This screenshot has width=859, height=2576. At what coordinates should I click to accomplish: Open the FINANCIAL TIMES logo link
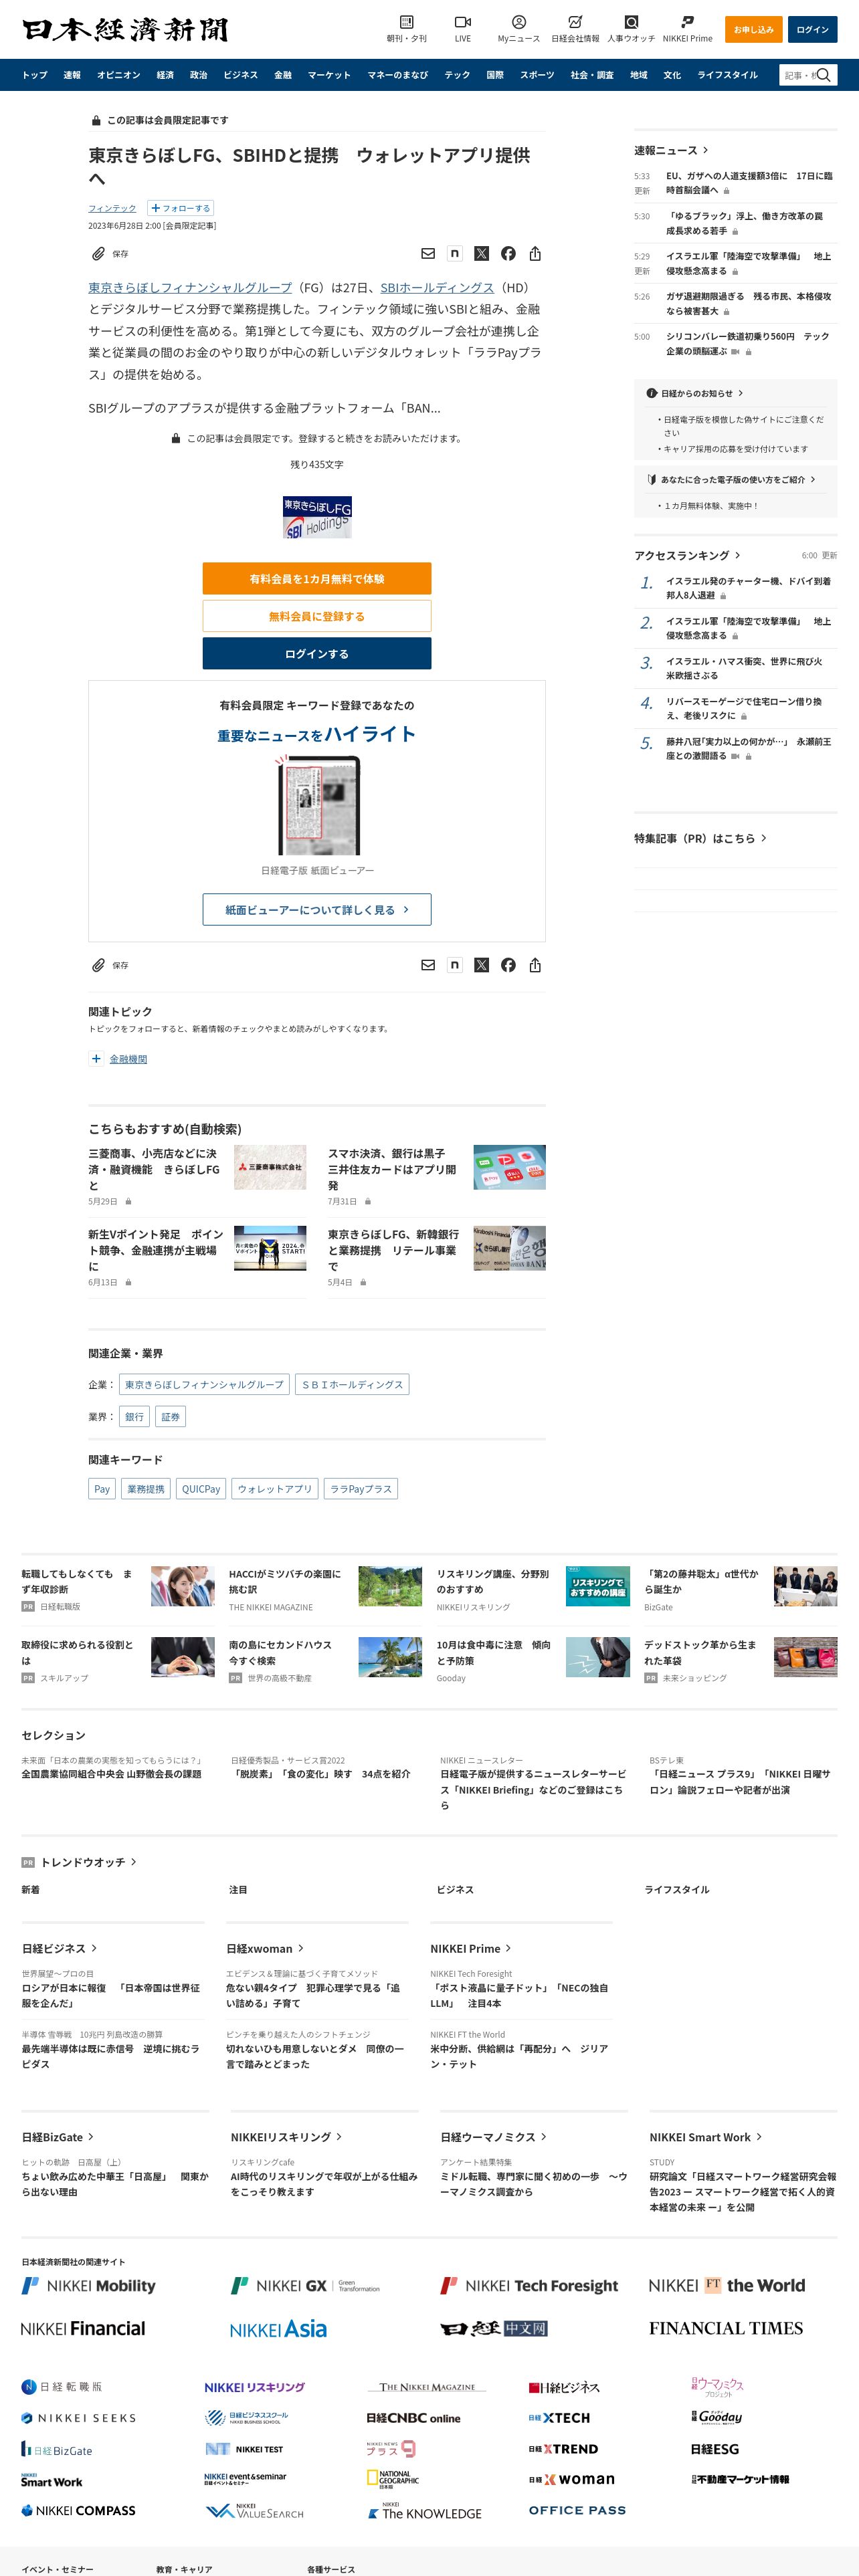(726, 2328)
